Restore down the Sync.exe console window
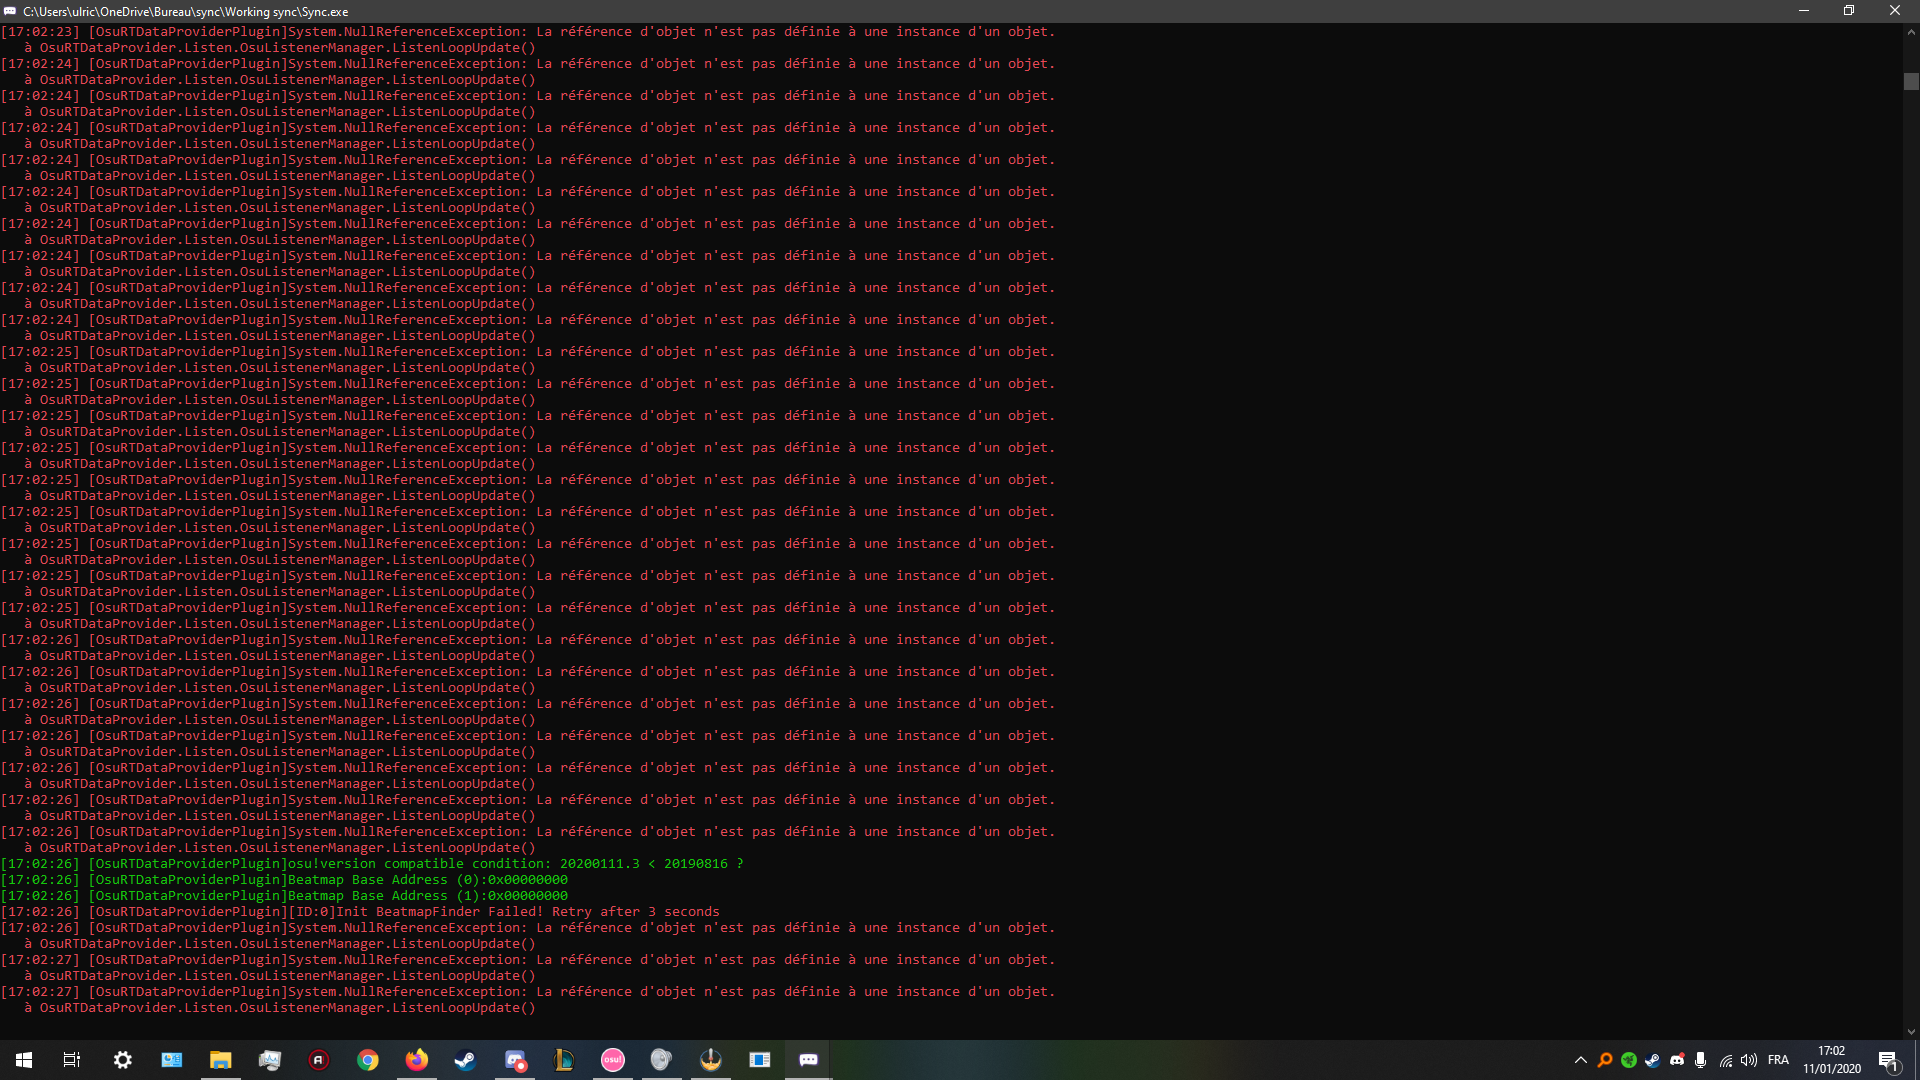The height and width of the screenshot is (1080, 1920). (x=1849, y=11)
